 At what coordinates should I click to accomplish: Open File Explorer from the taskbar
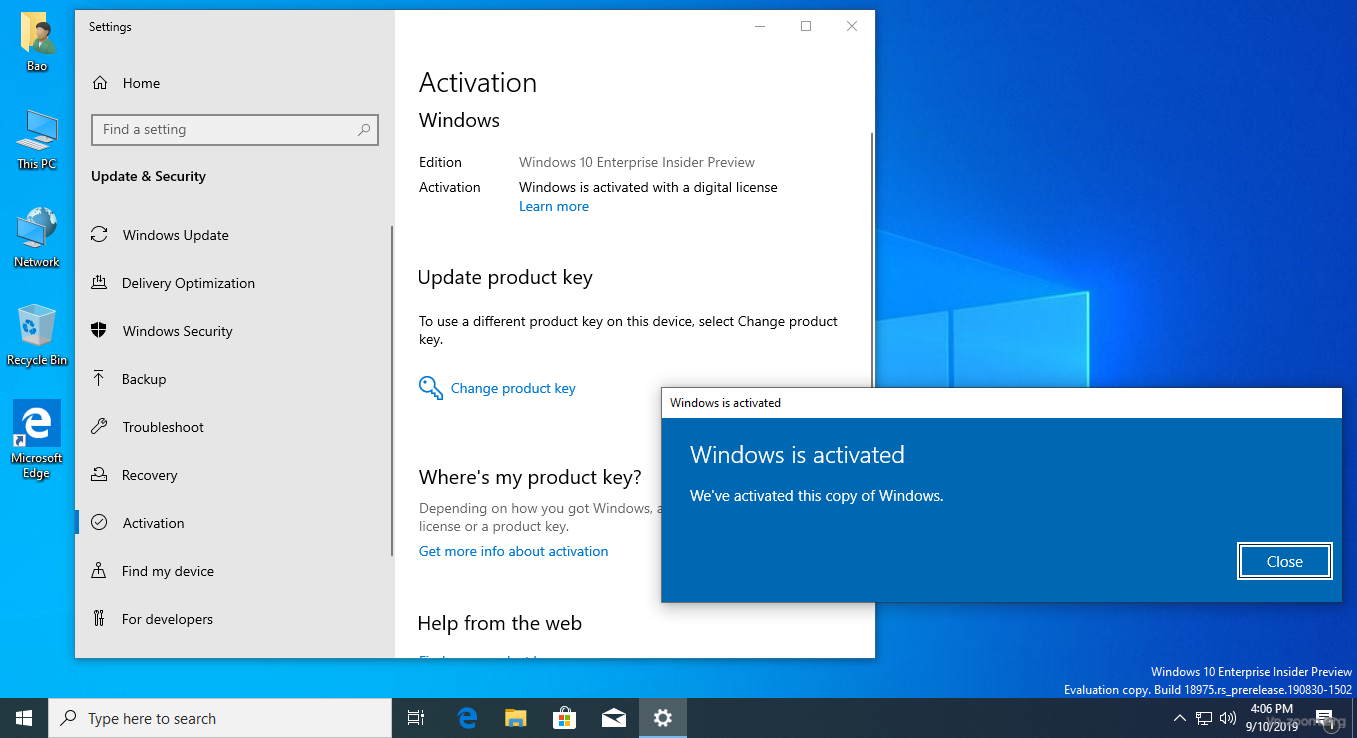(516, 718)
